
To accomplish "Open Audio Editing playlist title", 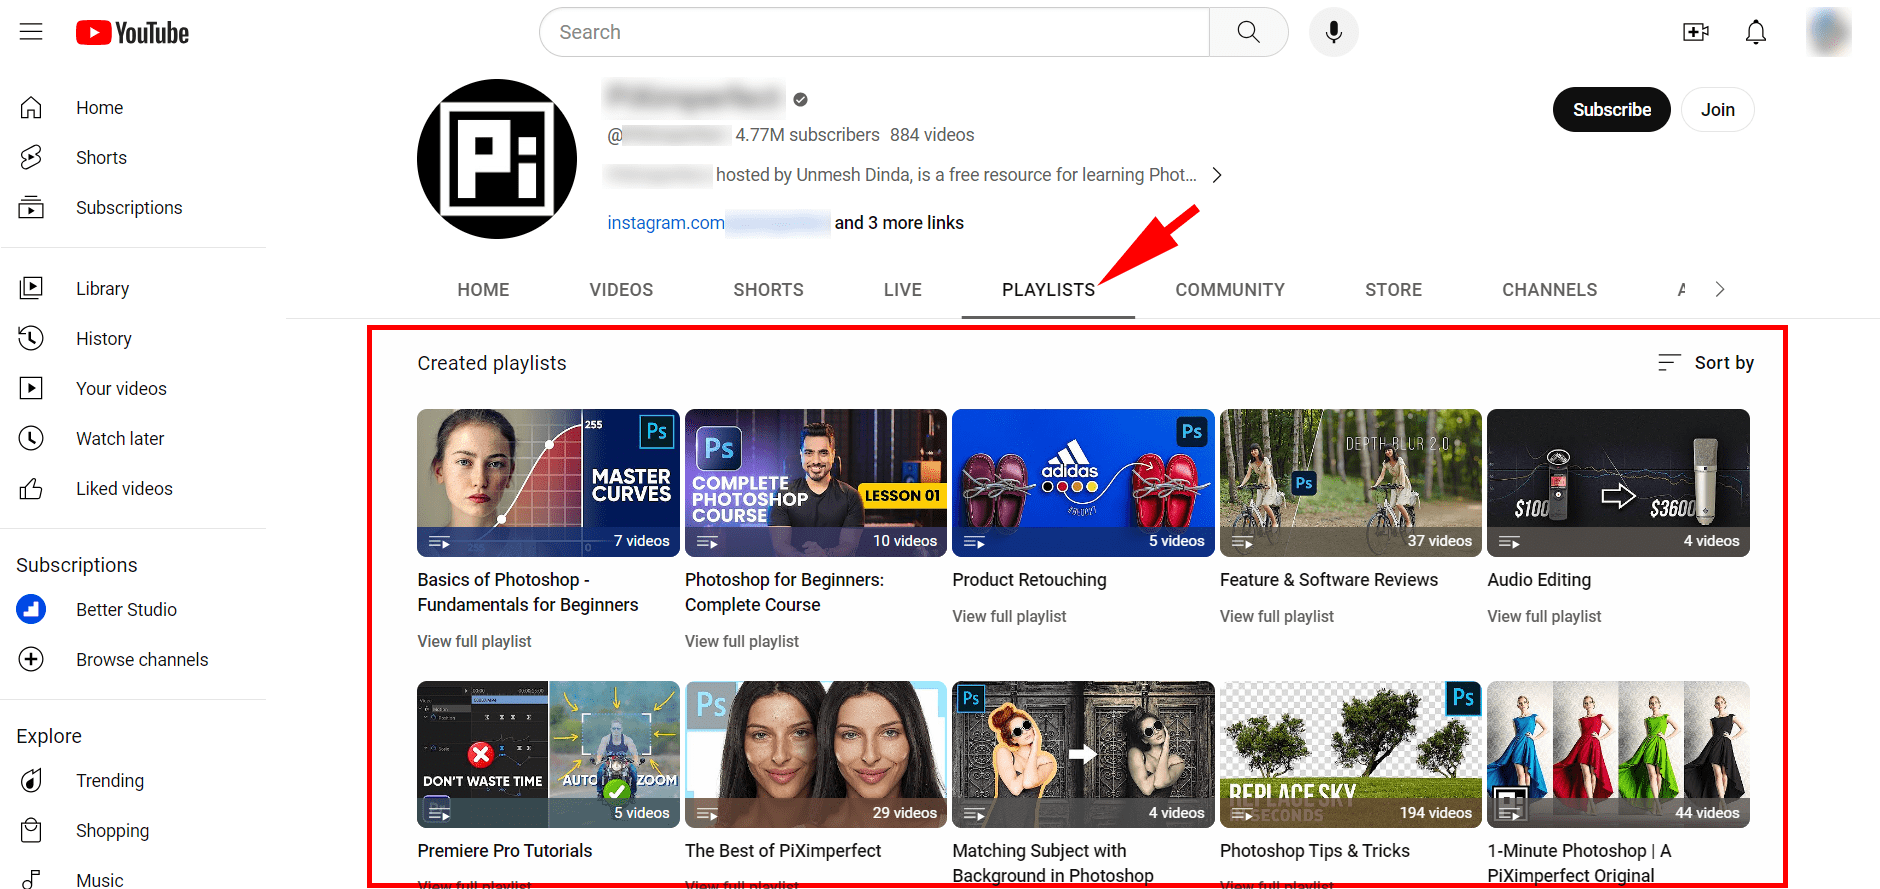I will click(x=1538, y=579).
